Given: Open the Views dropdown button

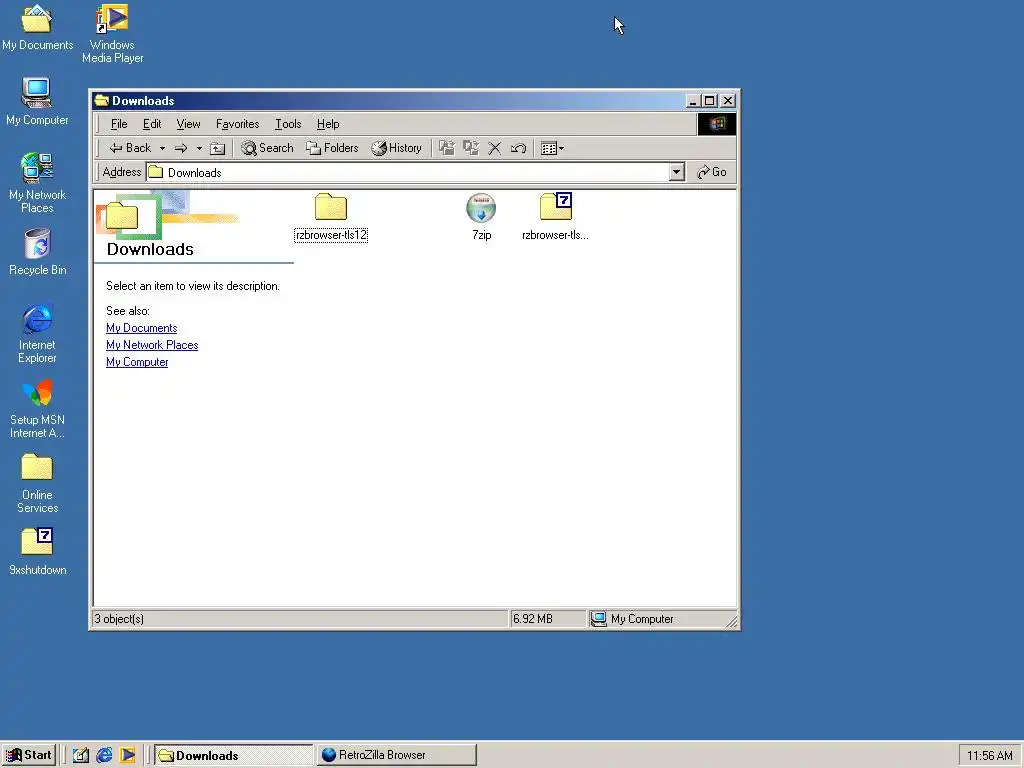Looking at the screenshot, I should 552,148.
